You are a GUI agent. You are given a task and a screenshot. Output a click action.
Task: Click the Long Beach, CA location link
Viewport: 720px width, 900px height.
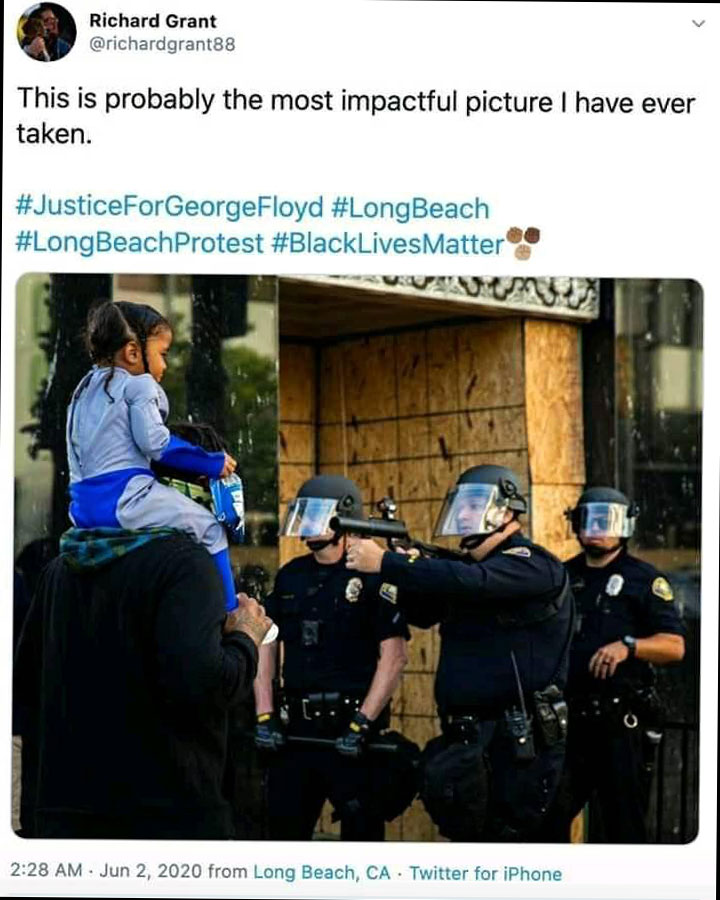pyautogui.click(x=322, y=872)
